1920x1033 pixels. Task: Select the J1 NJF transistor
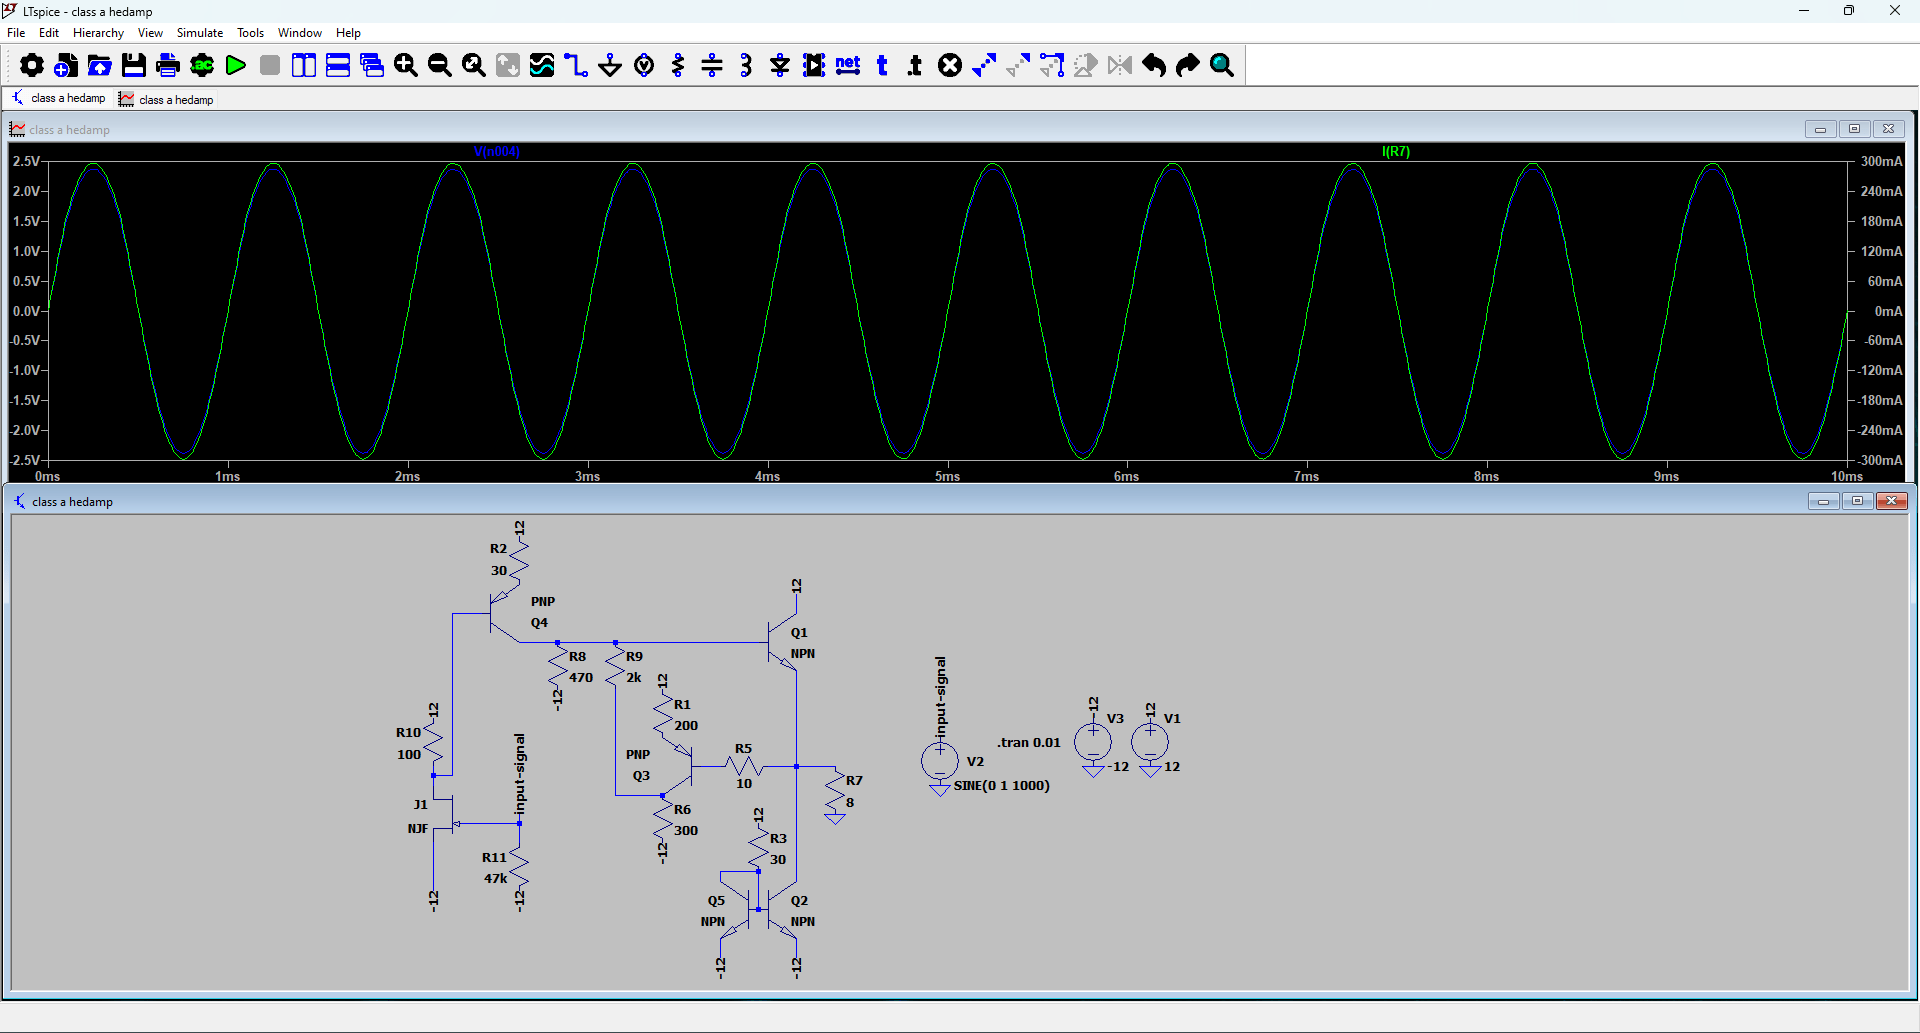(443, 812)
